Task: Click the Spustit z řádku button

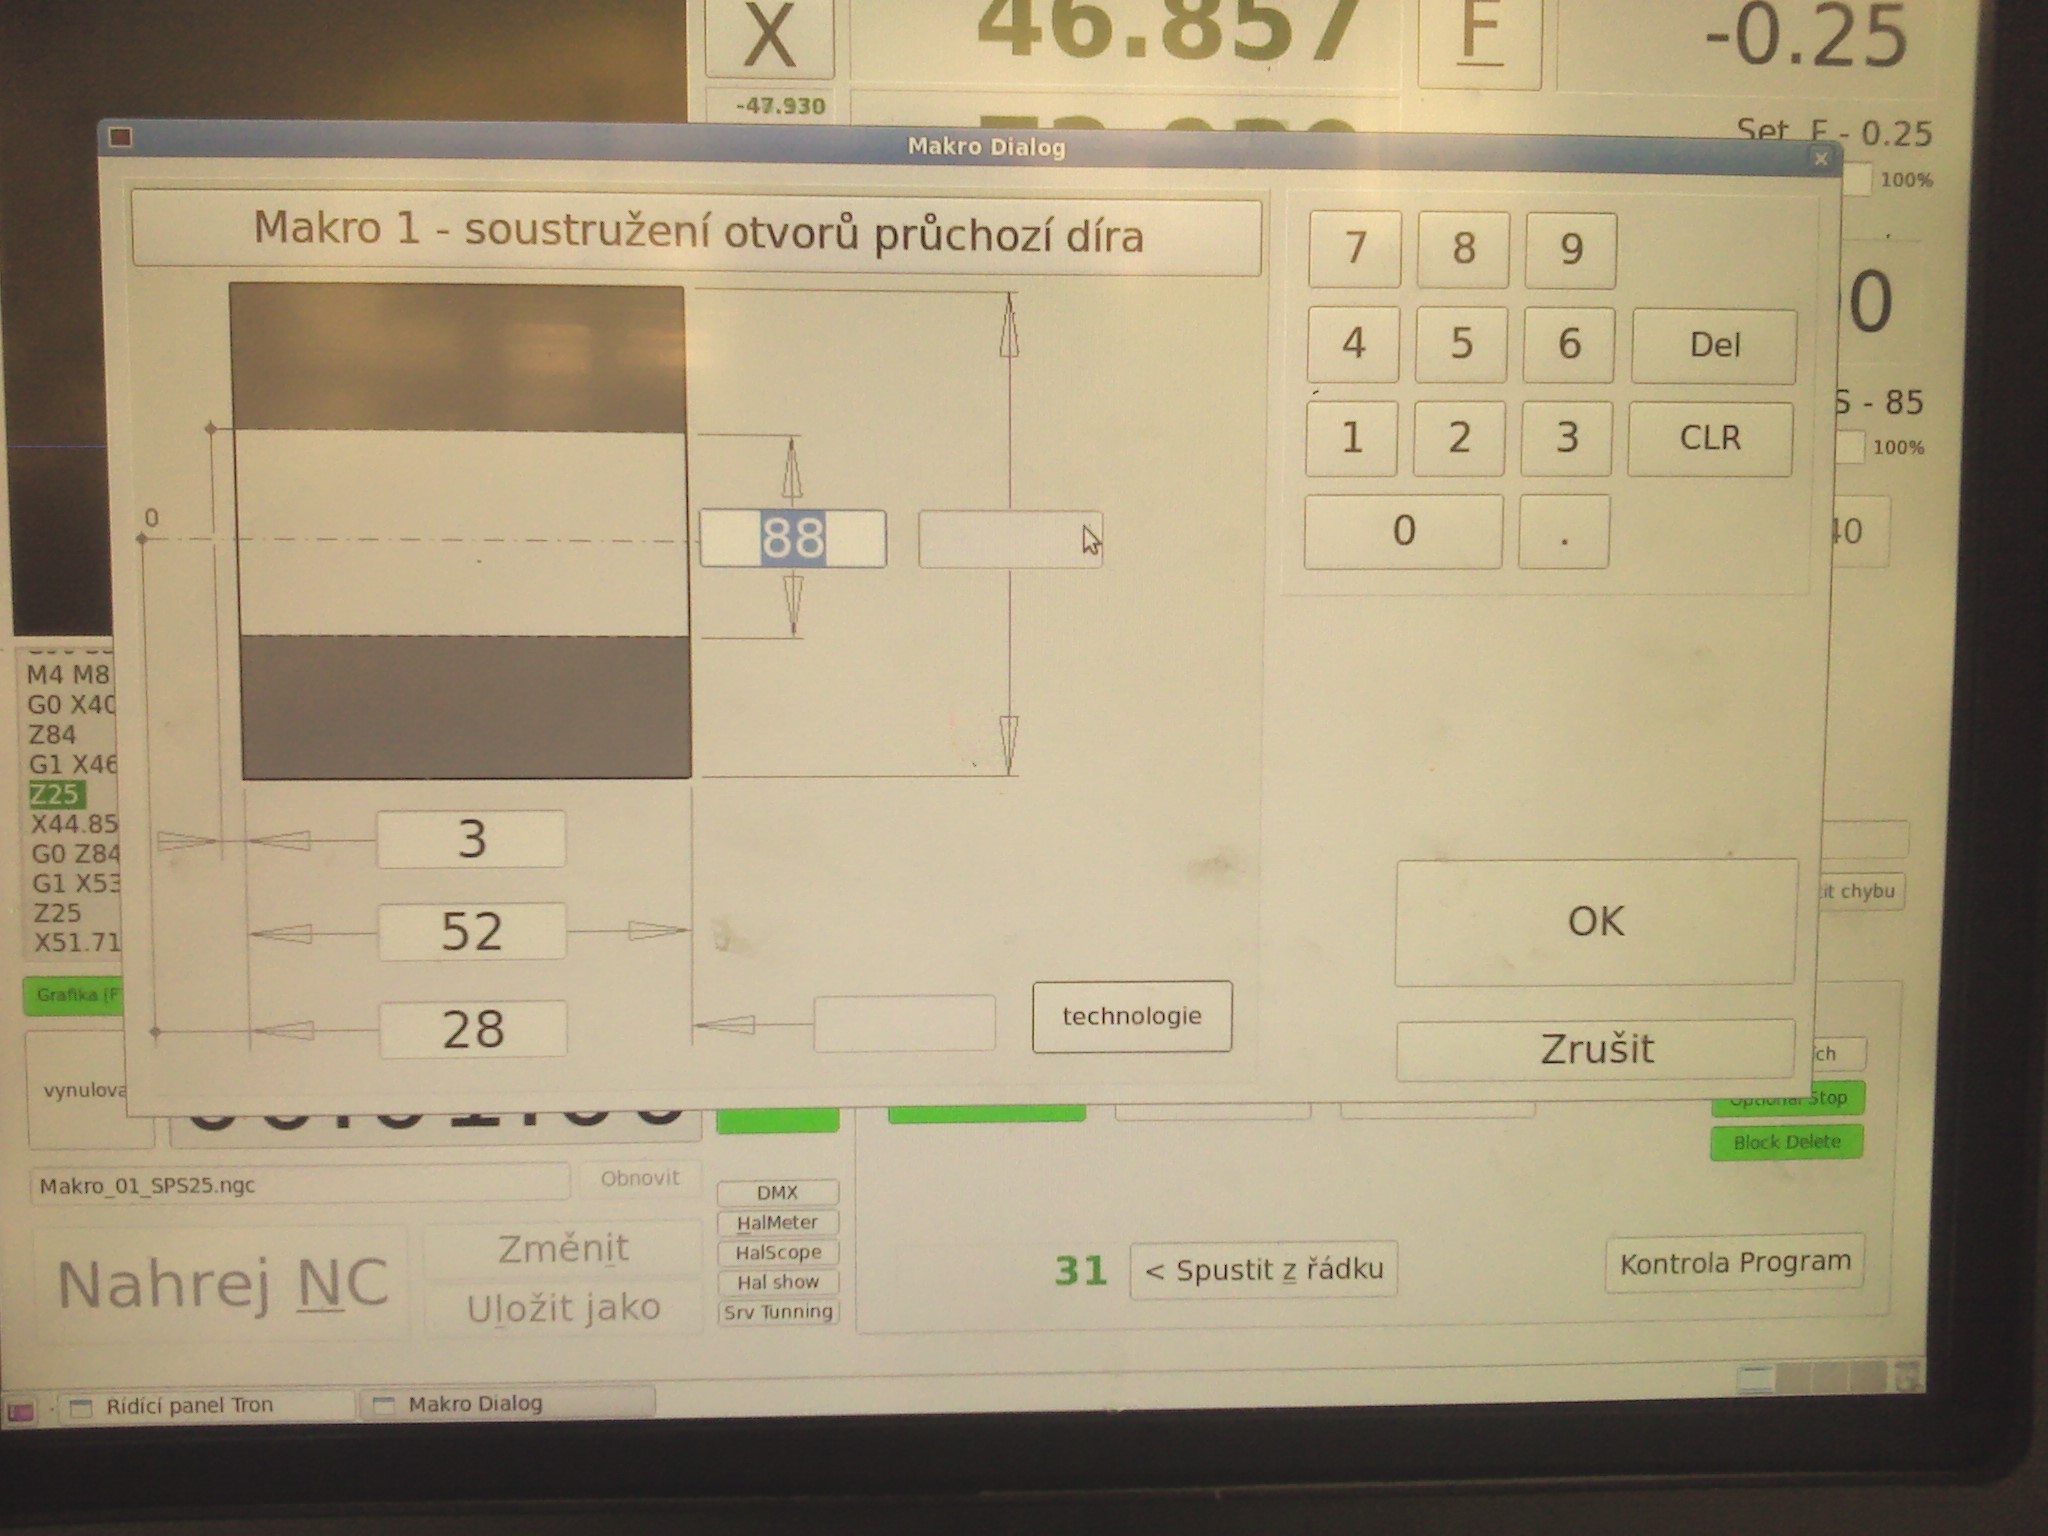Action: [1263, 1270]
